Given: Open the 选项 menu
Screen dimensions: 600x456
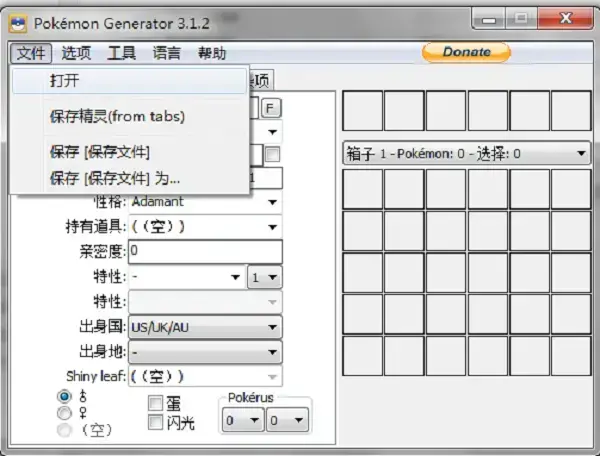Looking at the screenshot, I should [x=76, y=53].
